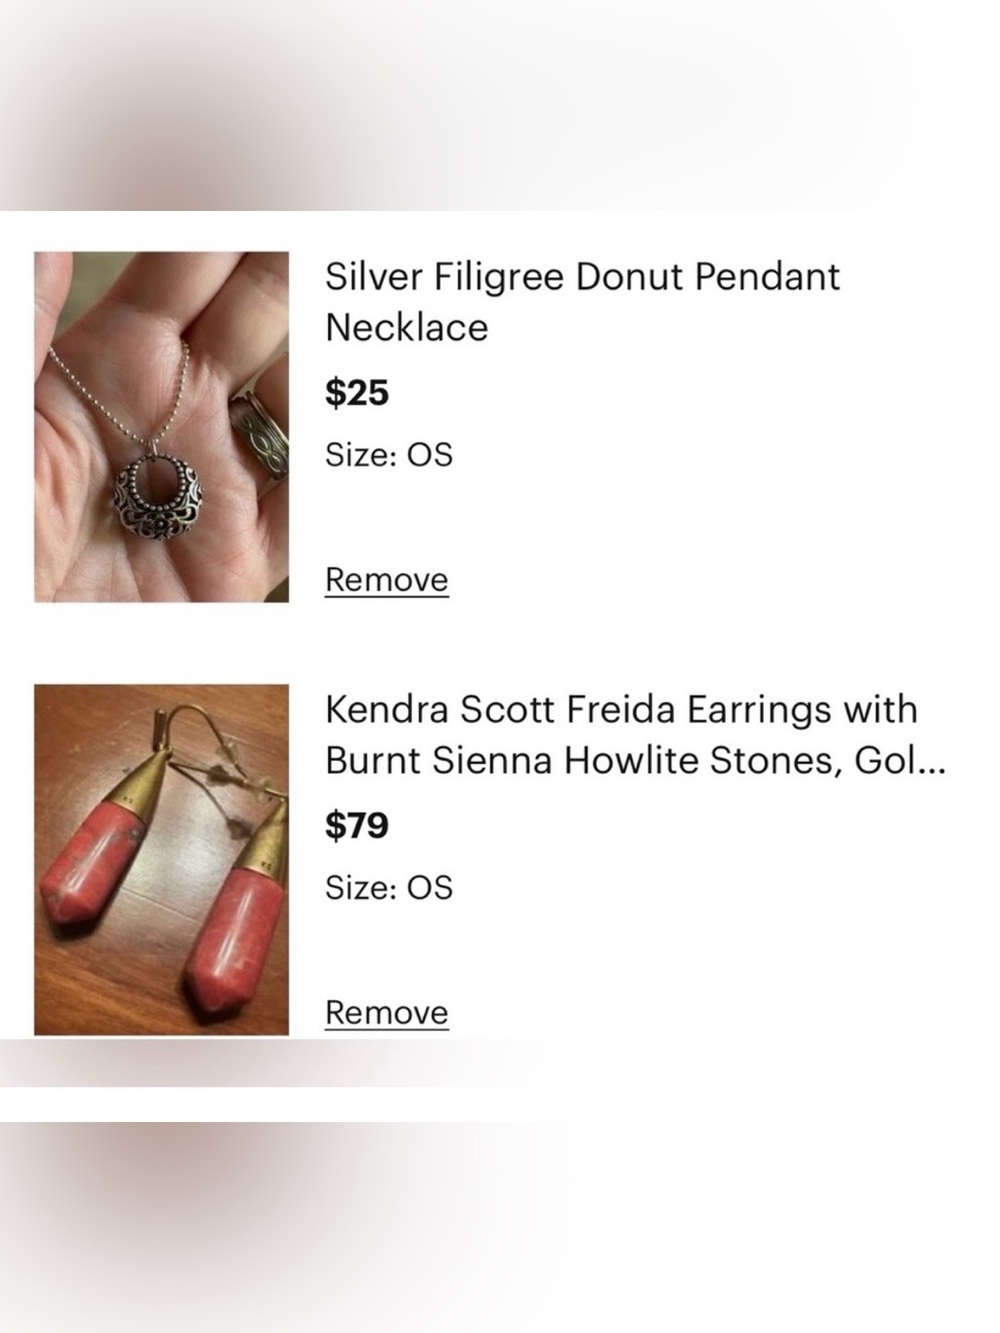This screenshot has height=1333, width=1000.
Task: Select the $79 price of the earrings
Action: [357, 826]
